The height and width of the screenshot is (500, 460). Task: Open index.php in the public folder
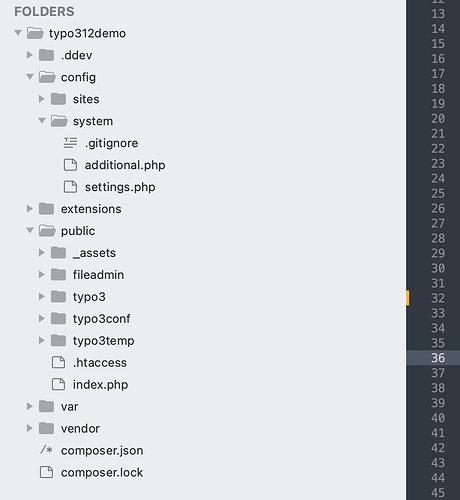(x=100, y=385)
